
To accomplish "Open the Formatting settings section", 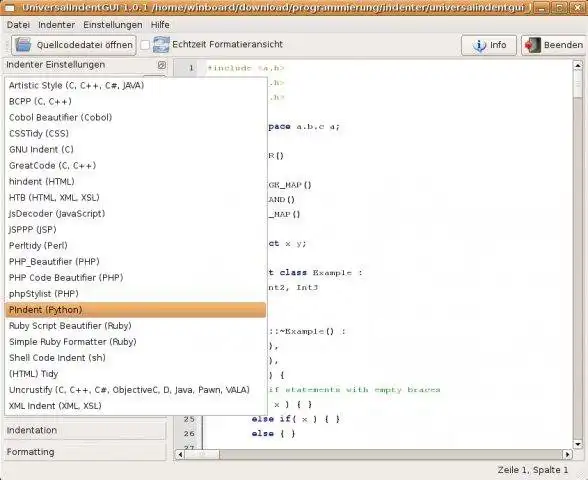I will click(x=86, y=452).
